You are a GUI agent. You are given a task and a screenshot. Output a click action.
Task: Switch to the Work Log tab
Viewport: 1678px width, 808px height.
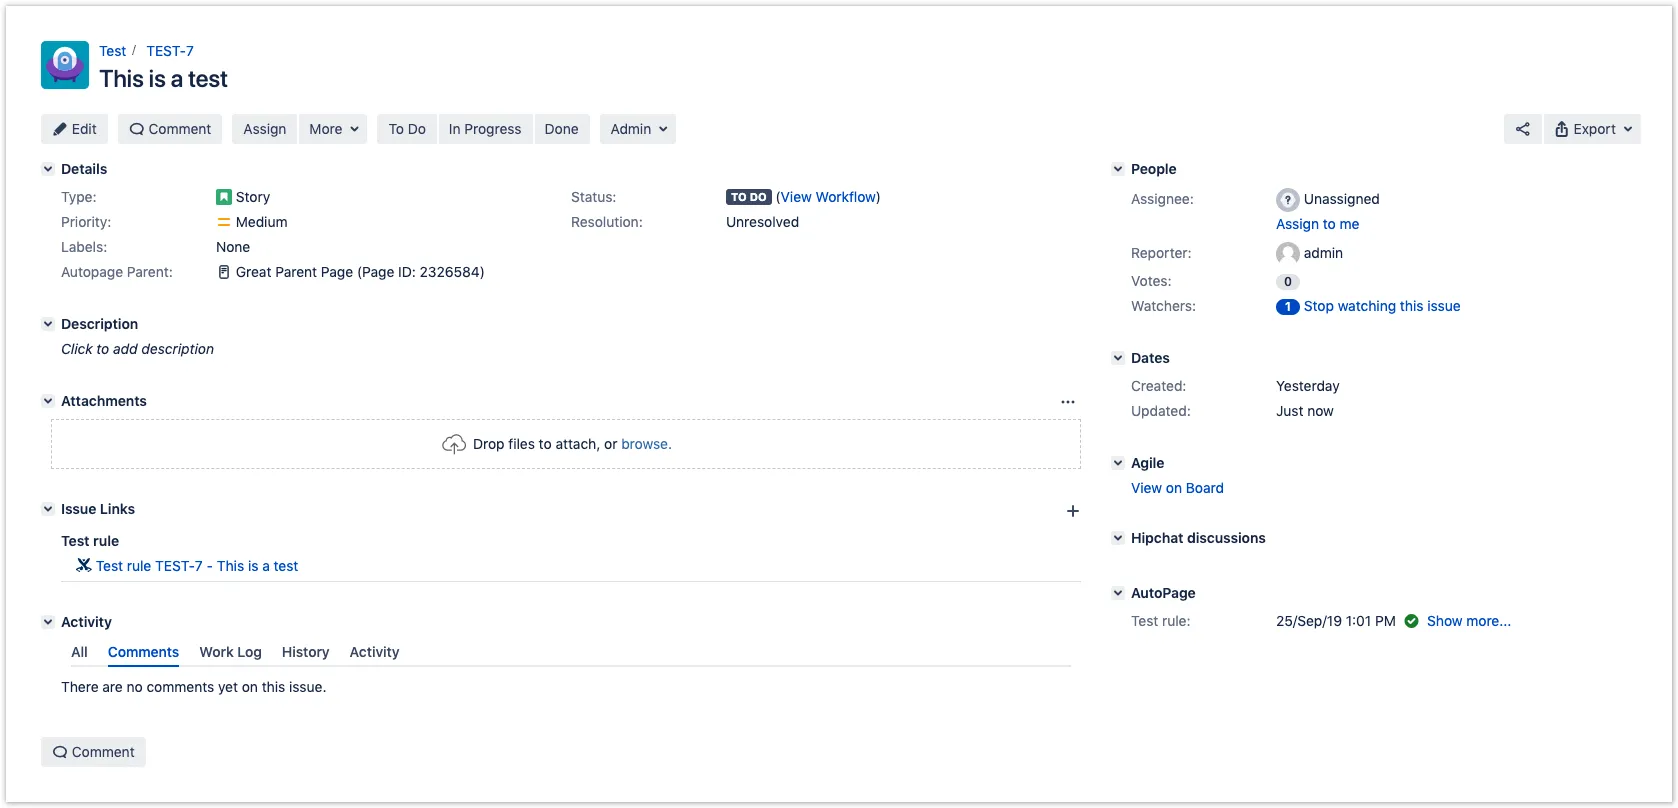[x=230, y=652]
